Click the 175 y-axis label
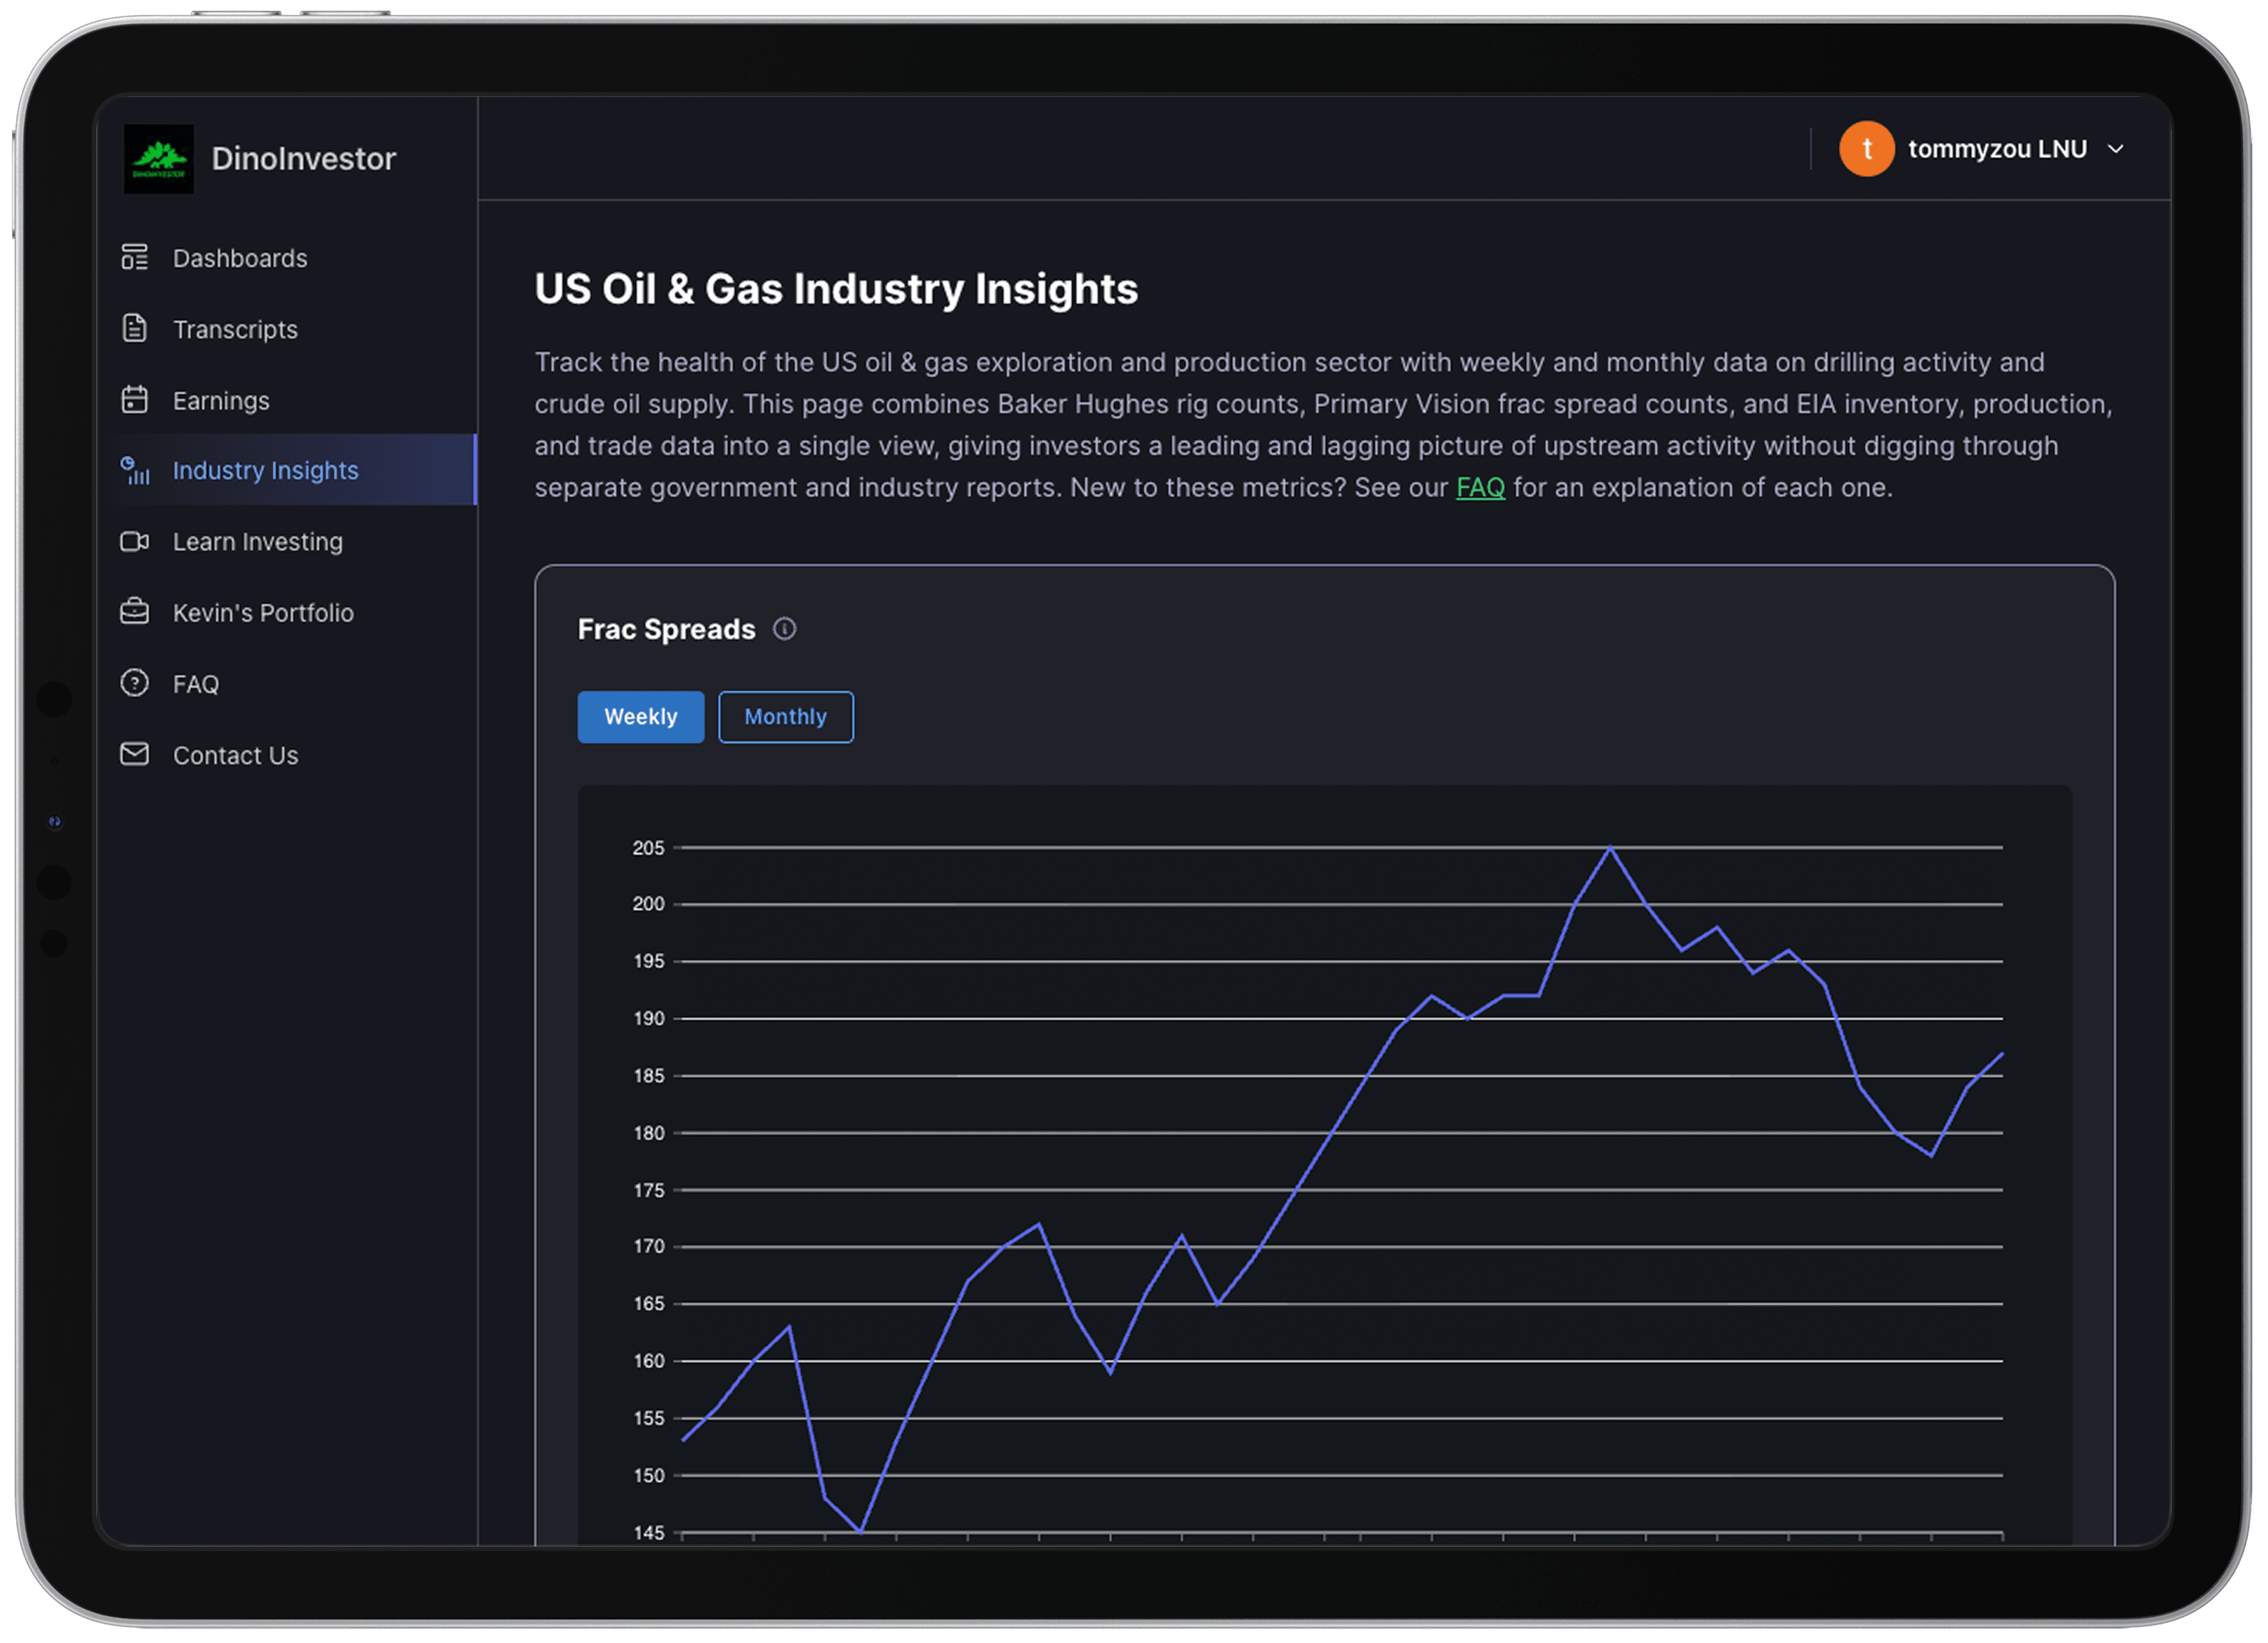Image resolution: width=2268 pixels, height=1643 pixels. [x=649, y=1191]
